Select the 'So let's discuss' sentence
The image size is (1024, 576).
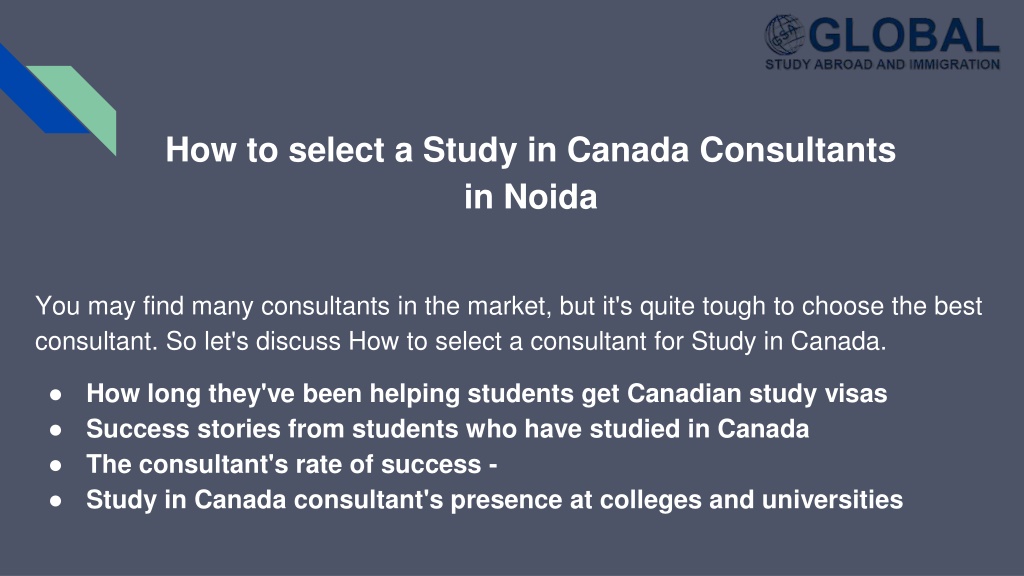click(526, 341)
